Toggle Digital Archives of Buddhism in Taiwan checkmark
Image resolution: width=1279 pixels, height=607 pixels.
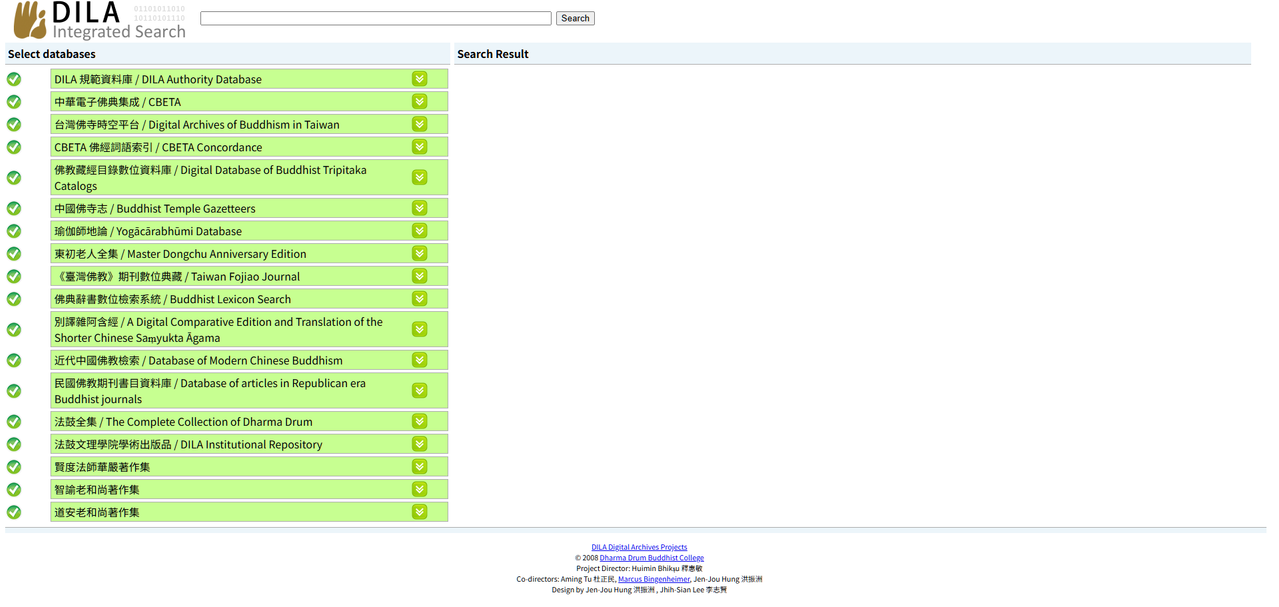click(14, 124)
